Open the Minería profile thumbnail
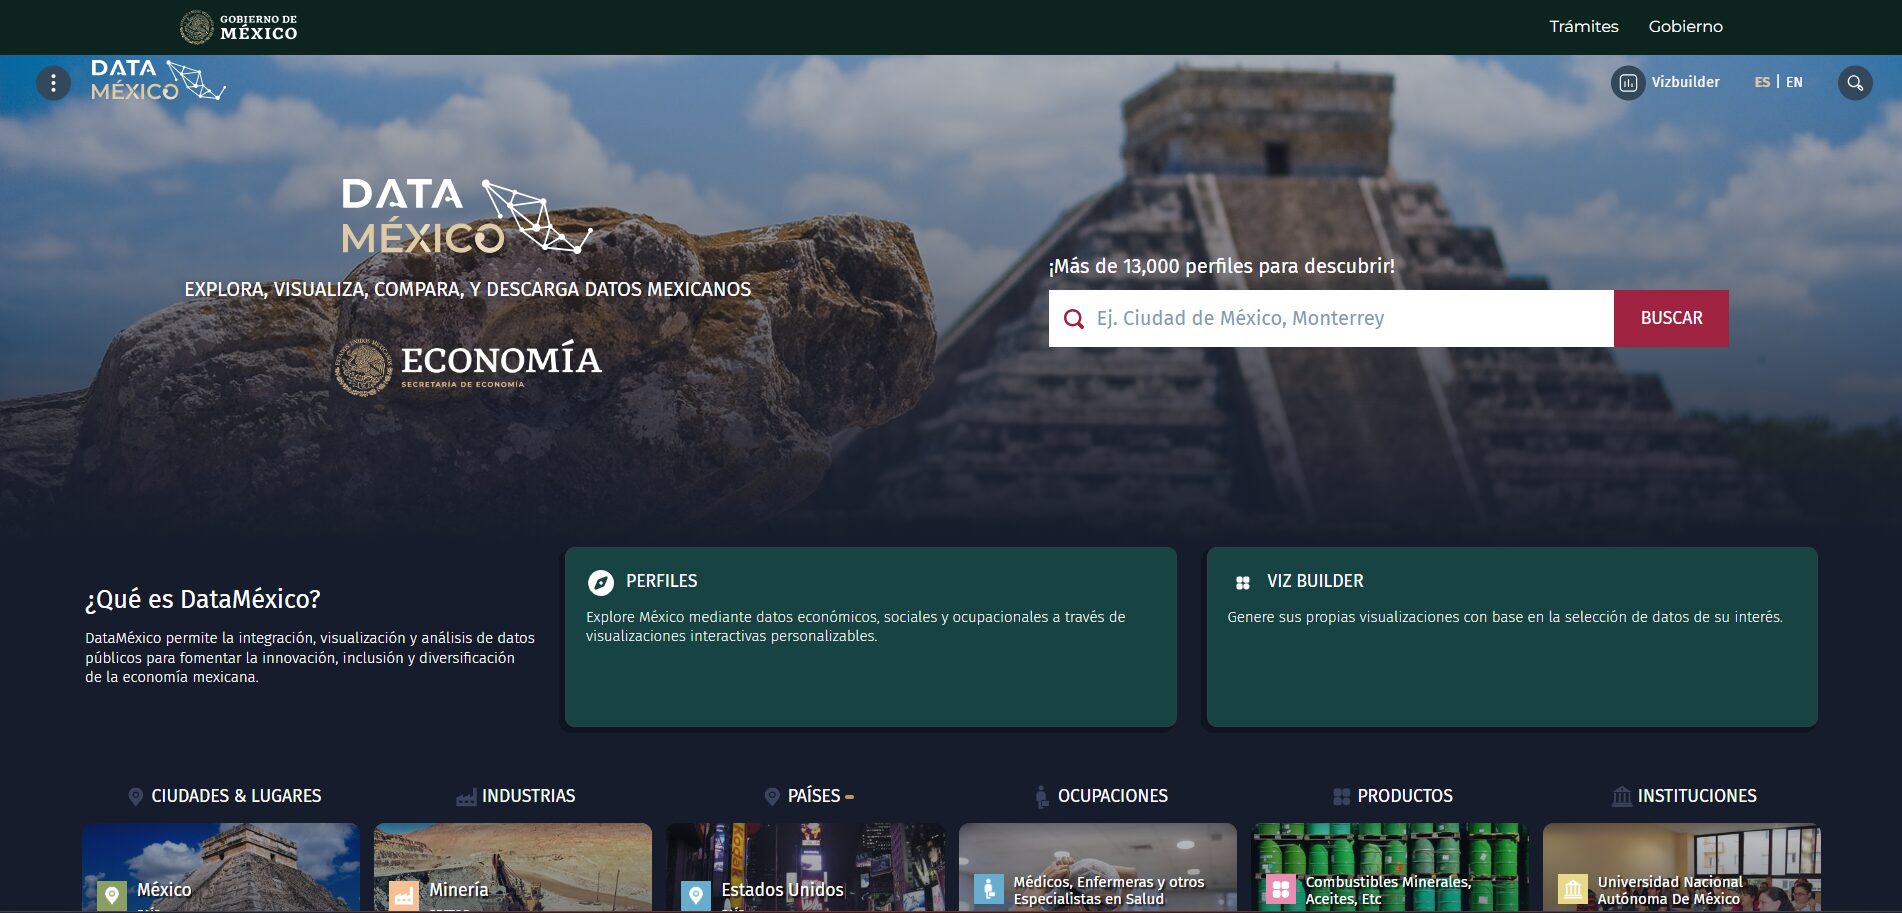Screen dimensions: 1902x913 [x=513, y=868]
